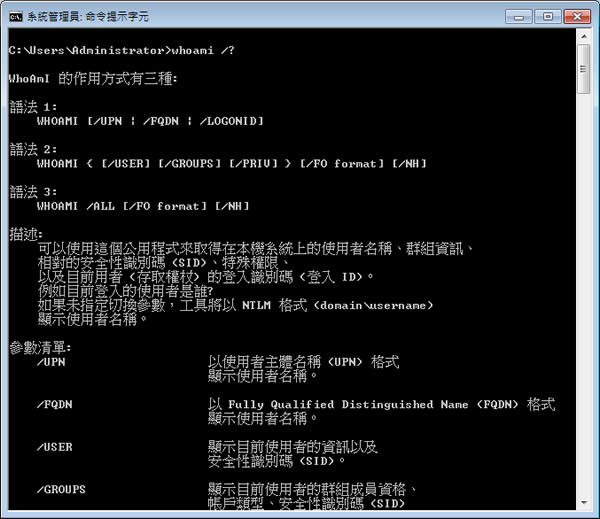Click the /FQDN parameter name in list

coord(55,405)
